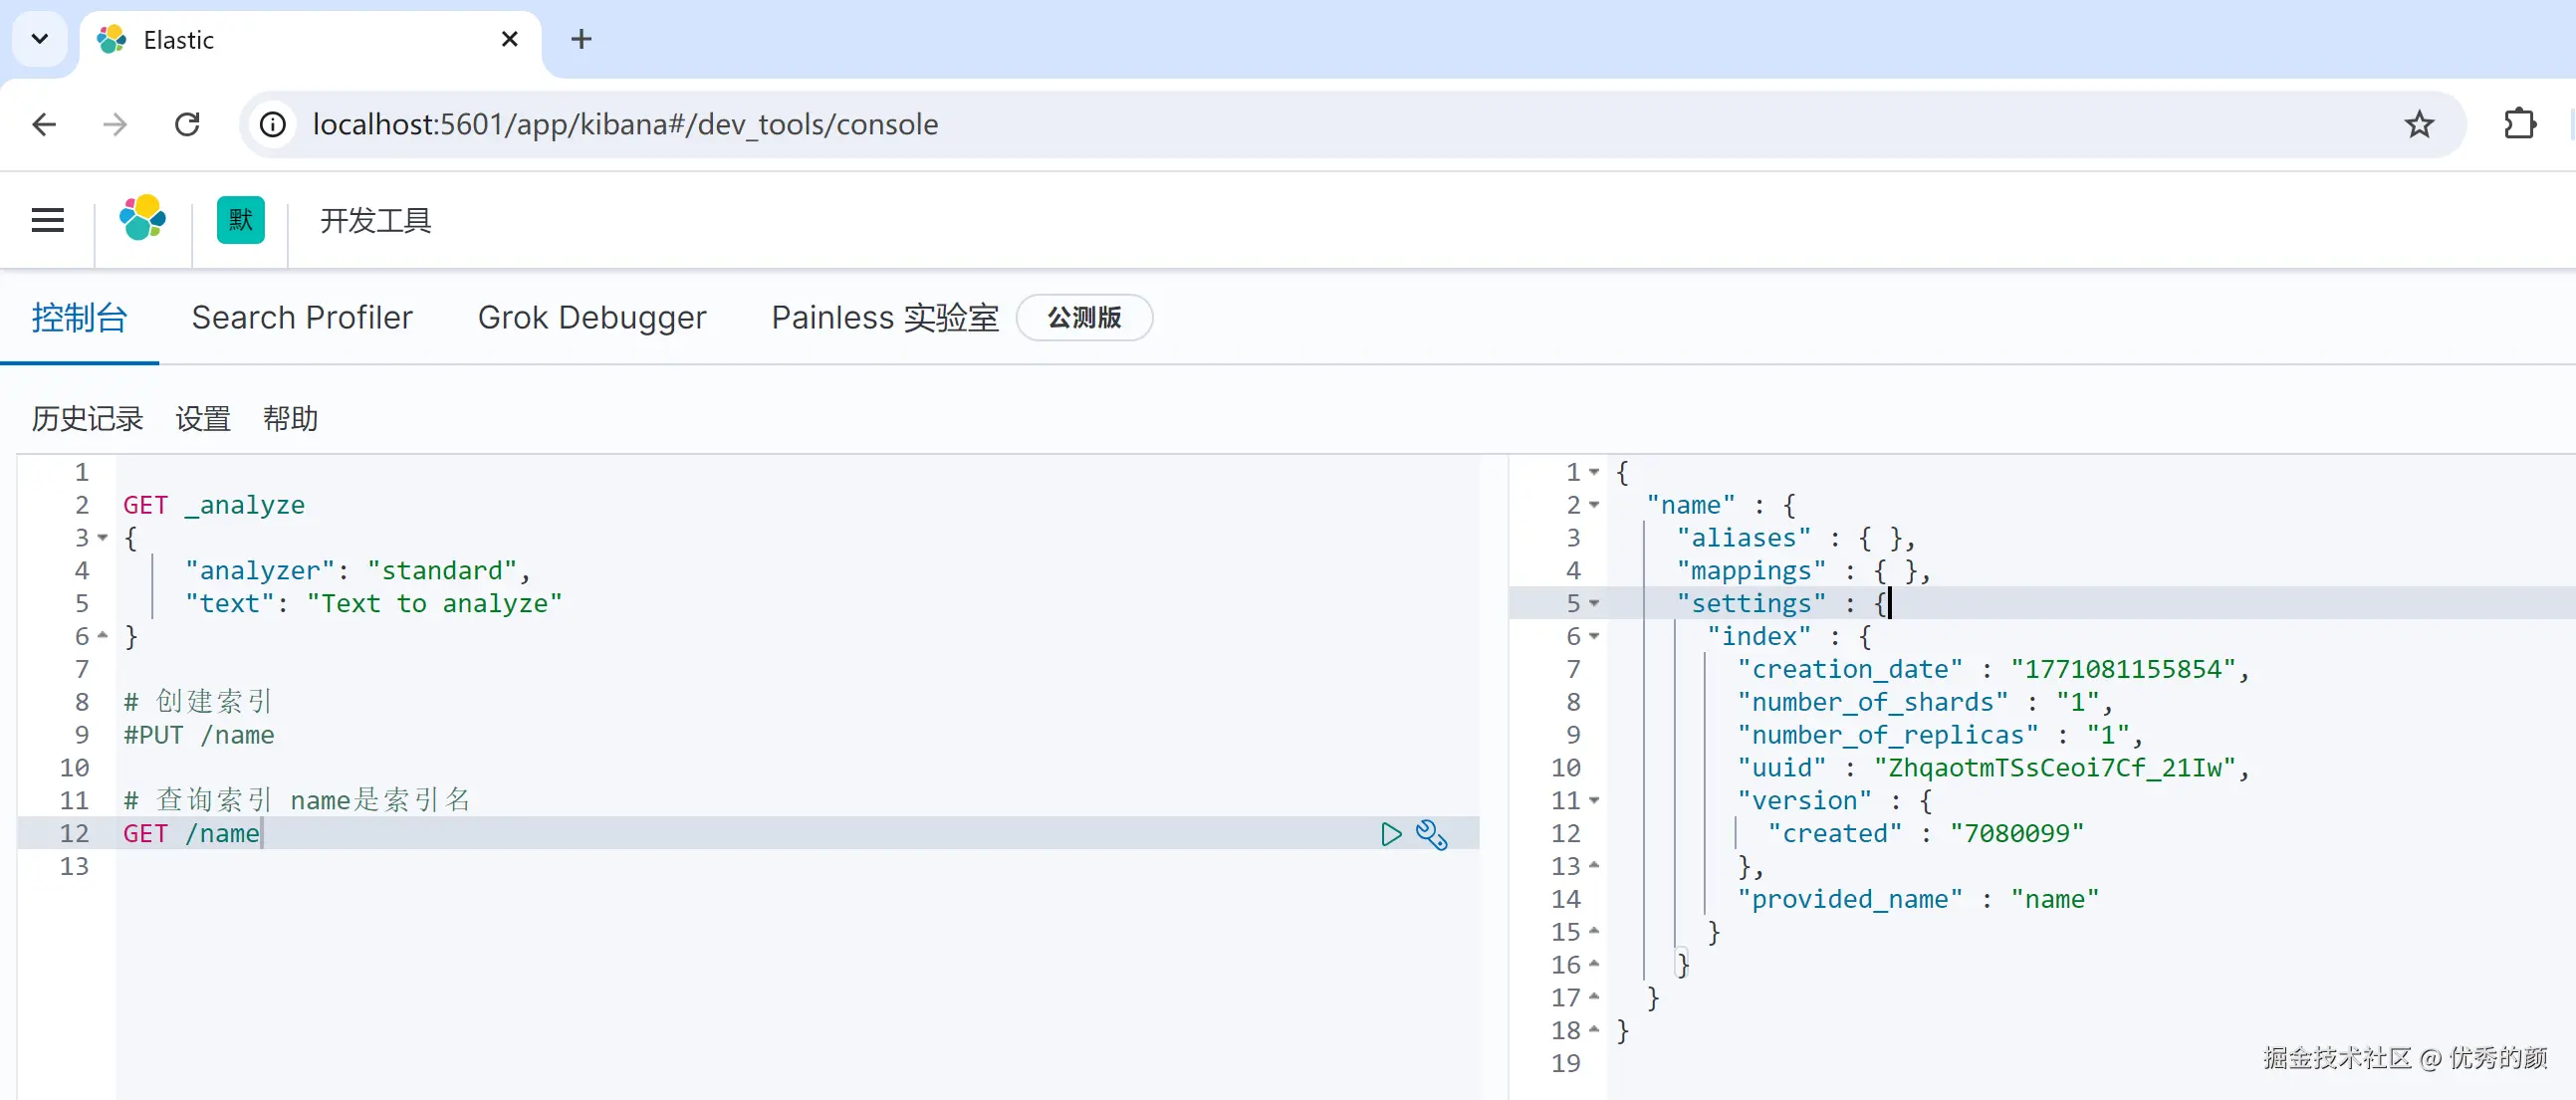Run the GET /name request
Screen dimensions: 2576x1100
click(1390, 834)
